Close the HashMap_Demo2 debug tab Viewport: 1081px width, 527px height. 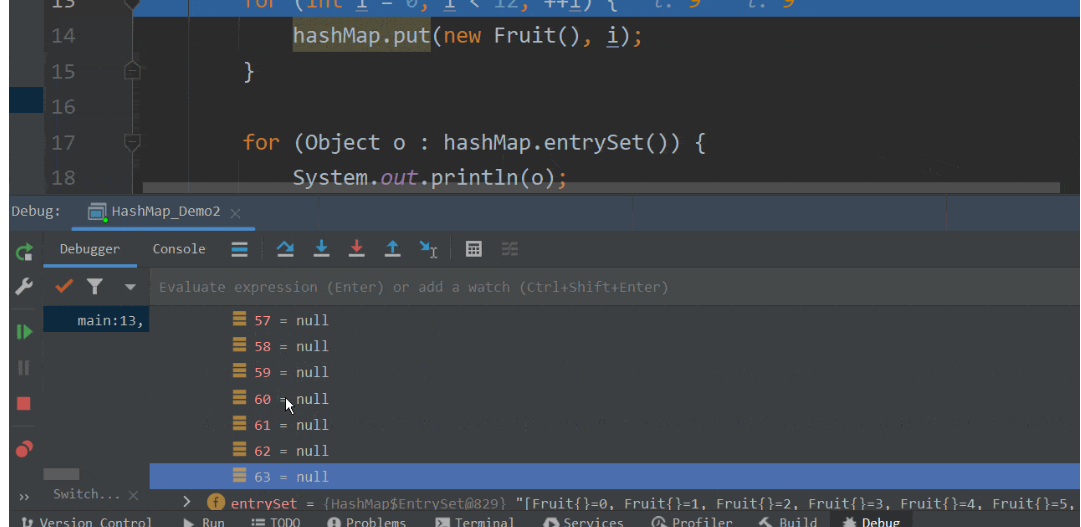click(235, 214)
